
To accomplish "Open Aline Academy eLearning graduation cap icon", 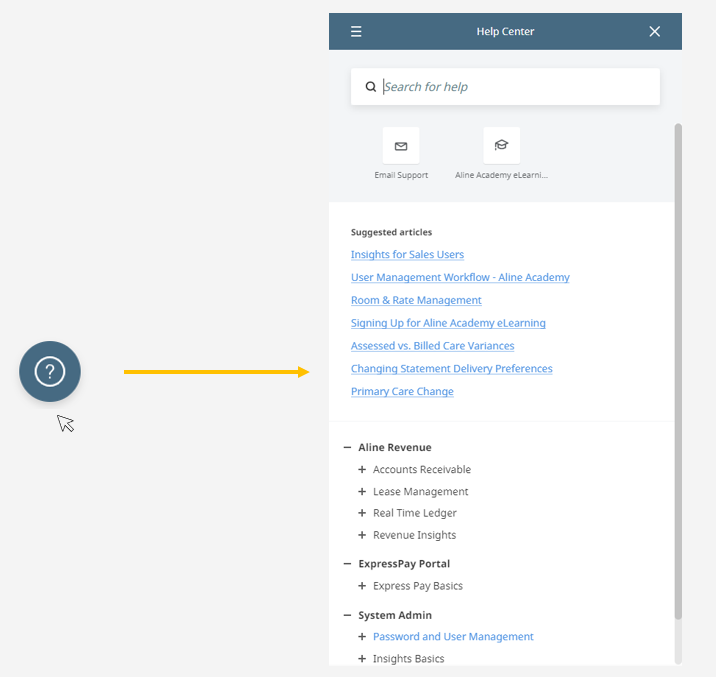I will click(501, 146).
